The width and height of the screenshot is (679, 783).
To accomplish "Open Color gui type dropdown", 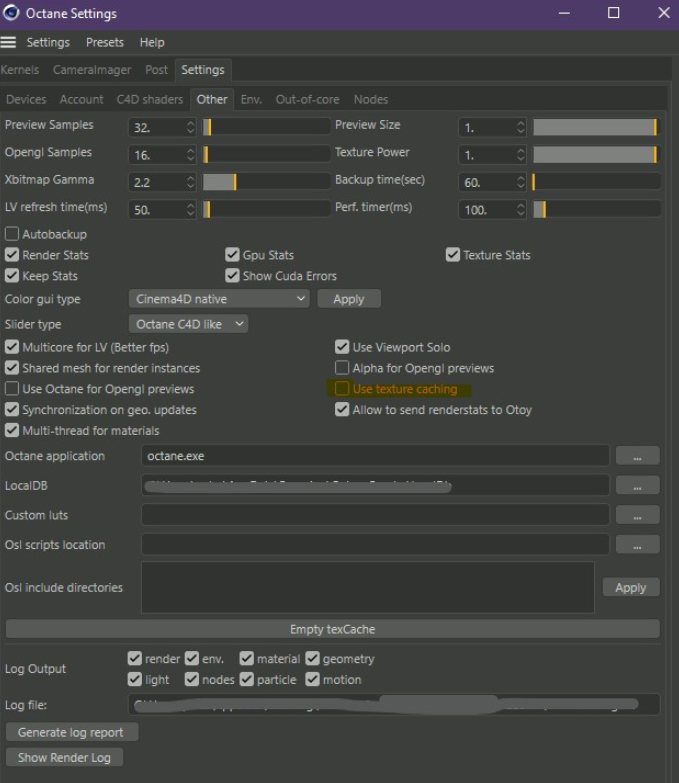I will (219, 299).
